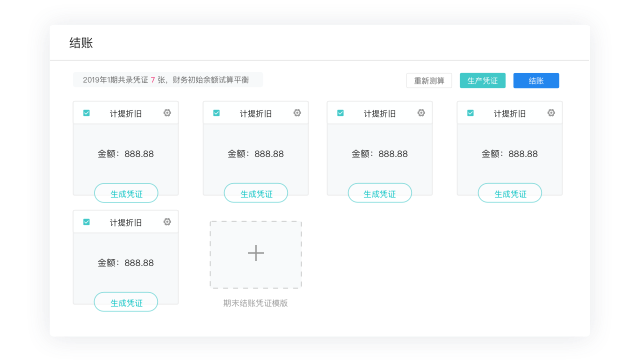Screen dimensions: 640x360
Task: Open settings gear on bottom-row card
Action: [167, 222]
